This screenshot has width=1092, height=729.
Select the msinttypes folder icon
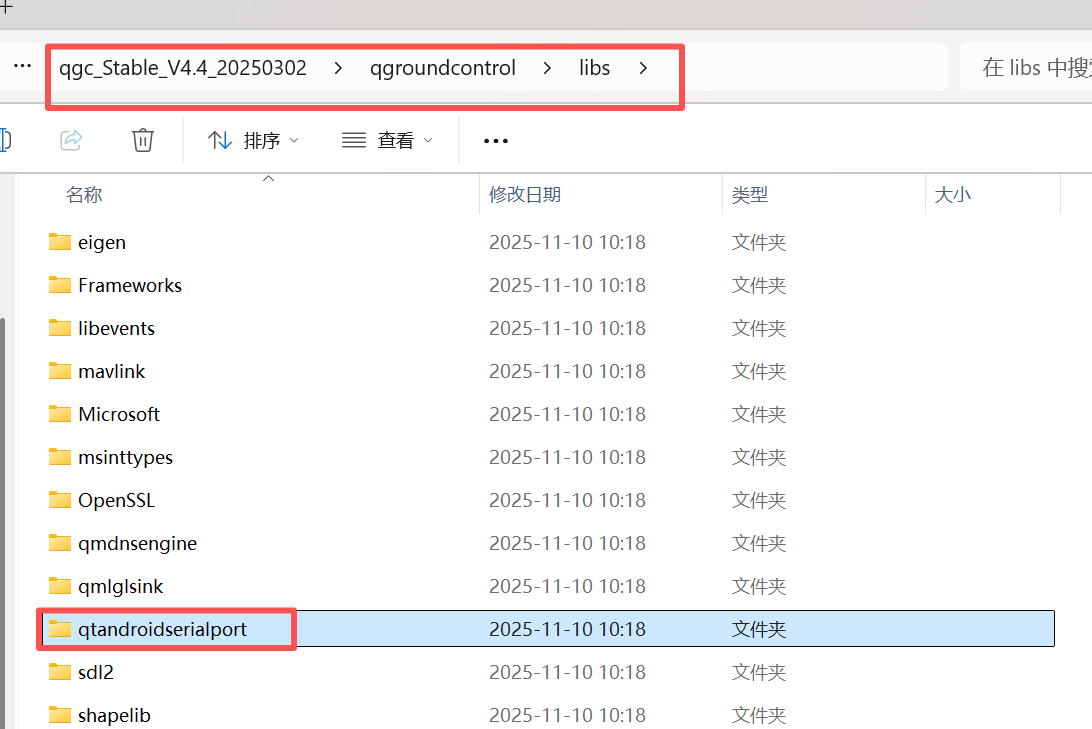[60, 457]
